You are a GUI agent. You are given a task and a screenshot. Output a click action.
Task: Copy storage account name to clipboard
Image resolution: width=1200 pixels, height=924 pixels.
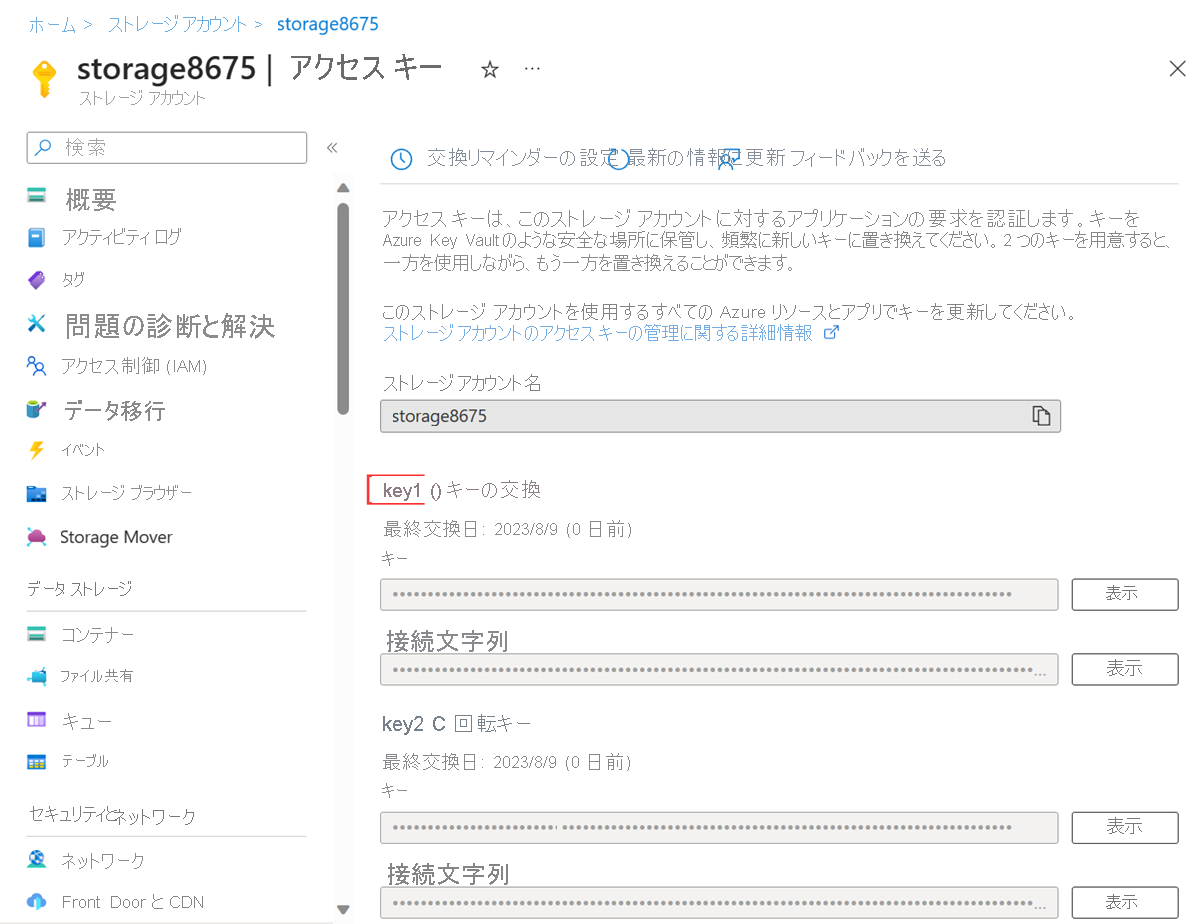tap(1041, 416)
